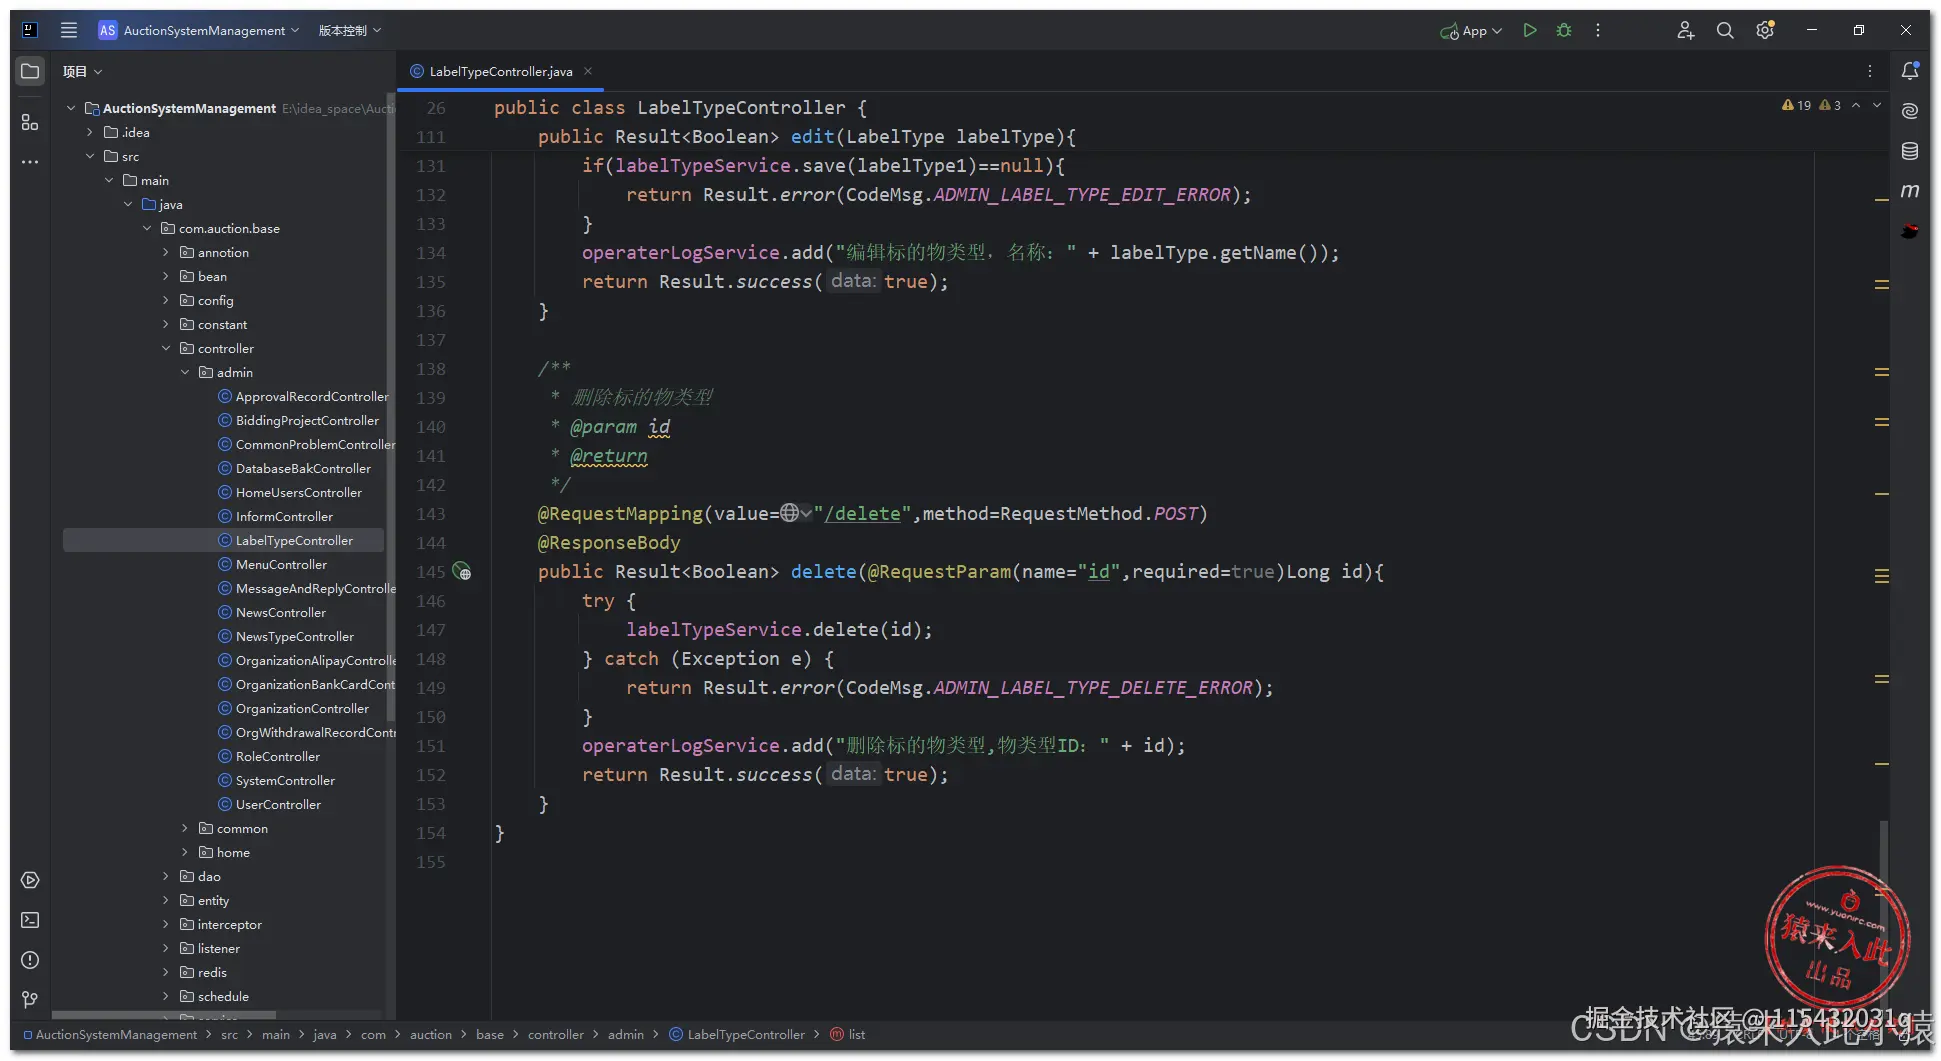Toggle the Project tool window folder icon
This screenshot has height=1061, width=1941.
click(30, 71)
